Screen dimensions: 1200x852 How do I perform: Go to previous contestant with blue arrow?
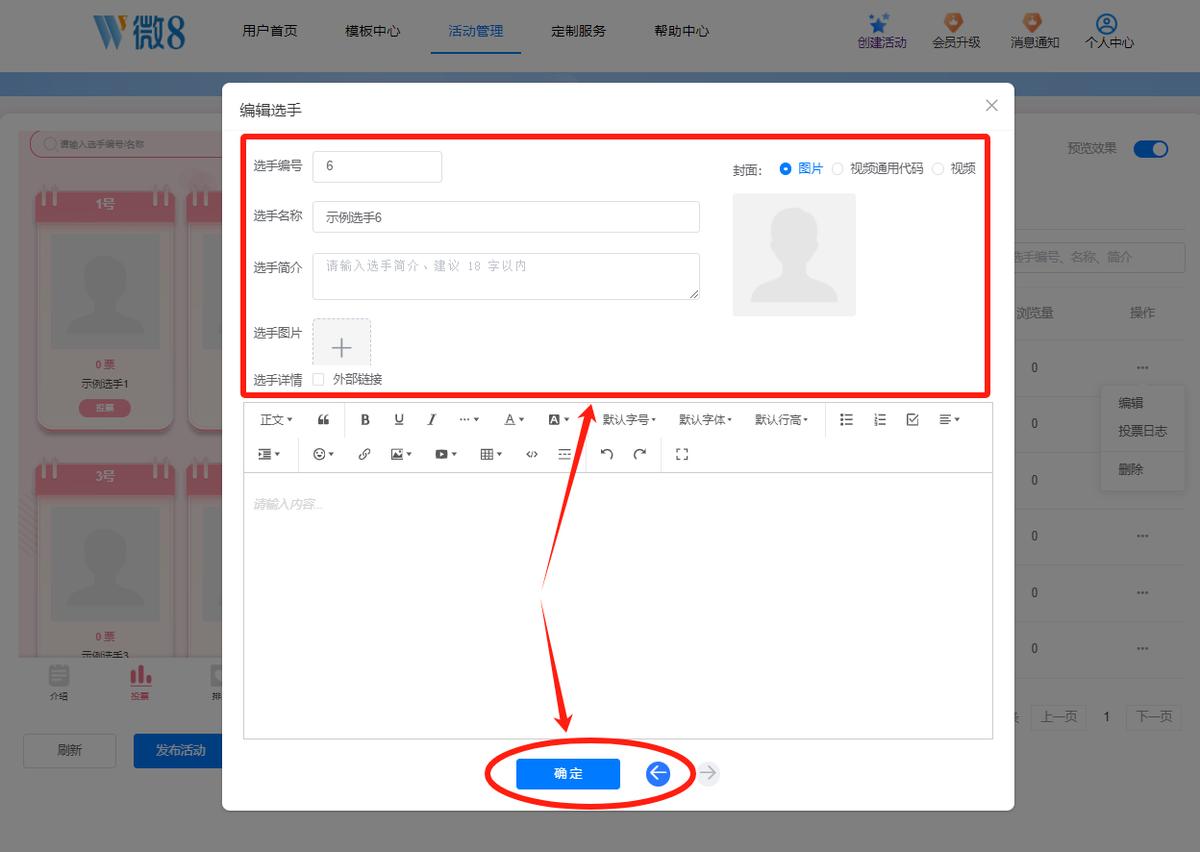[x=657, y=773]
